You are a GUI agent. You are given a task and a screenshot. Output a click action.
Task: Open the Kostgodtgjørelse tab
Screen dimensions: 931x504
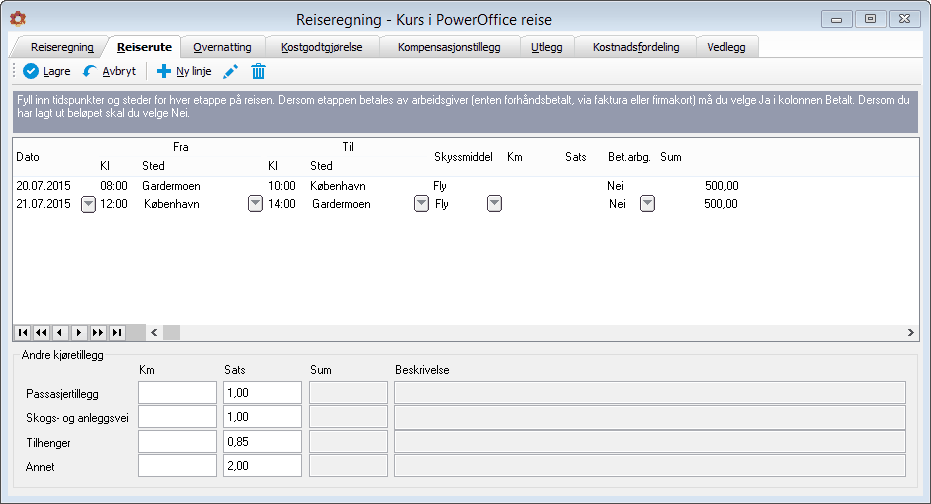point(322,47)
